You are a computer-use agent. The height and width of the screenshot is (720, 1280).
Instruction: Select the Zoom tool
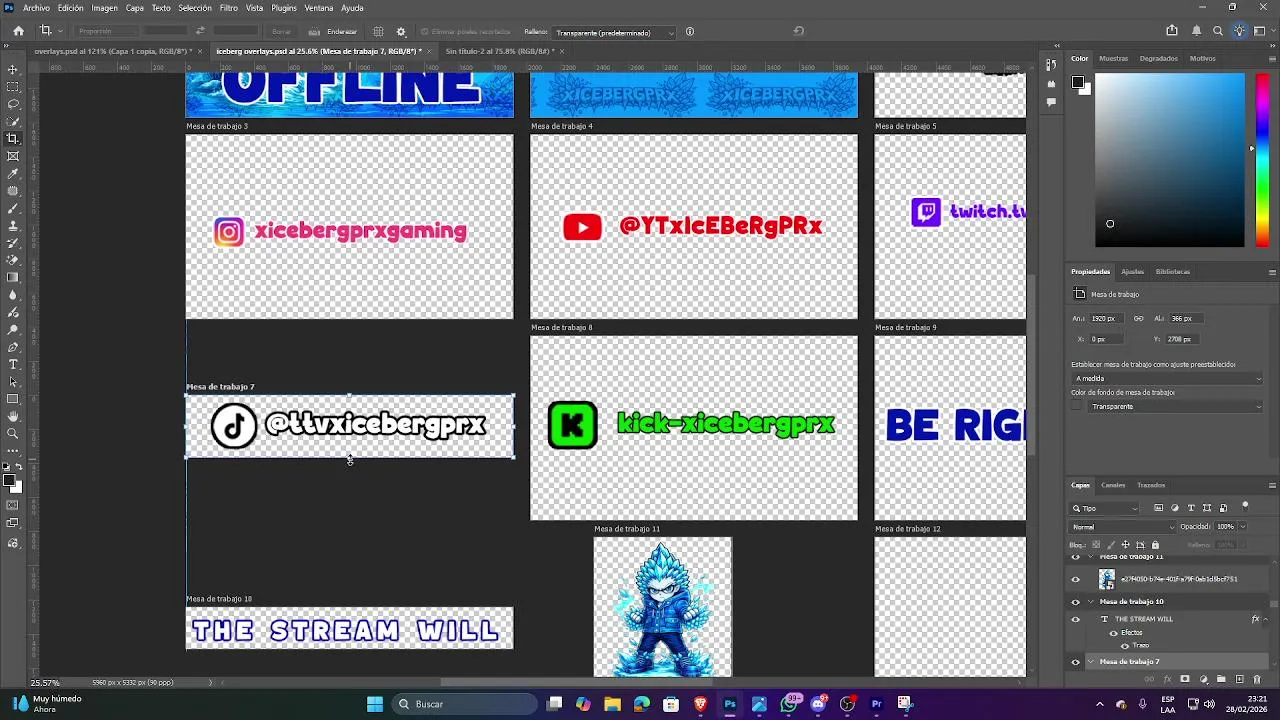click(13, 433)
